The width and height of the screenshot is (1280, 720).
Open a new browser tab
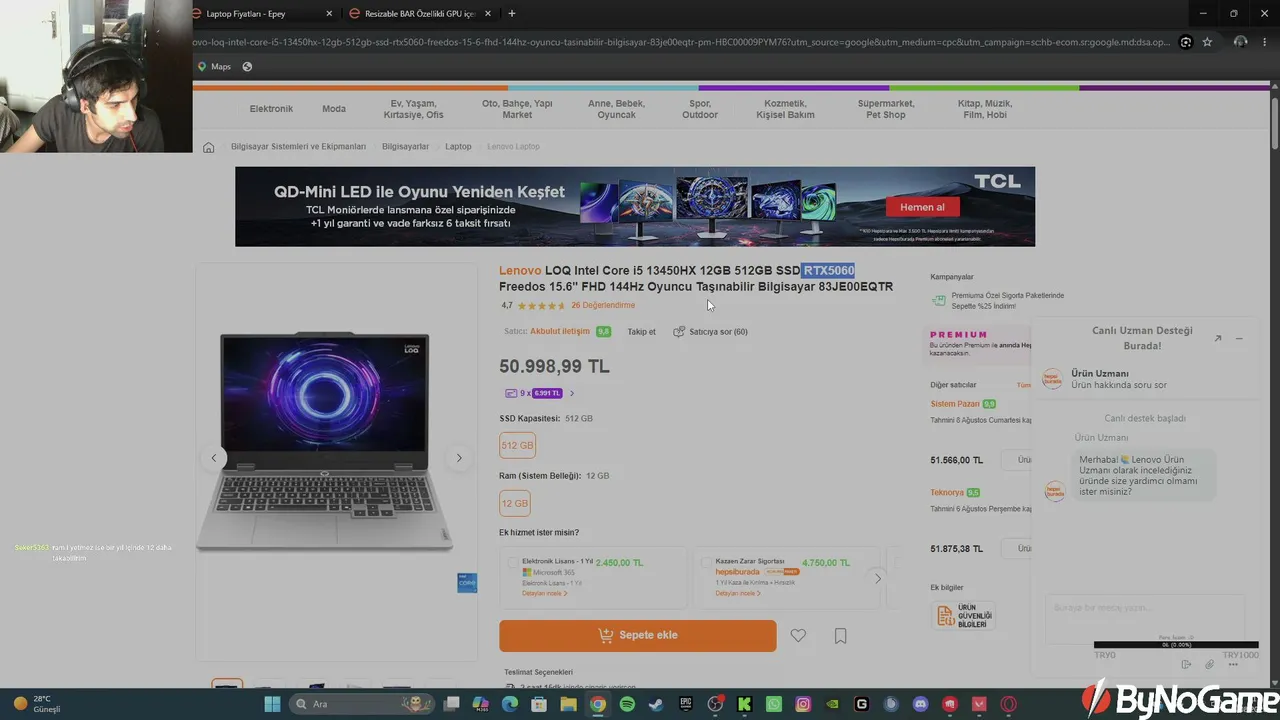[512, 14]
